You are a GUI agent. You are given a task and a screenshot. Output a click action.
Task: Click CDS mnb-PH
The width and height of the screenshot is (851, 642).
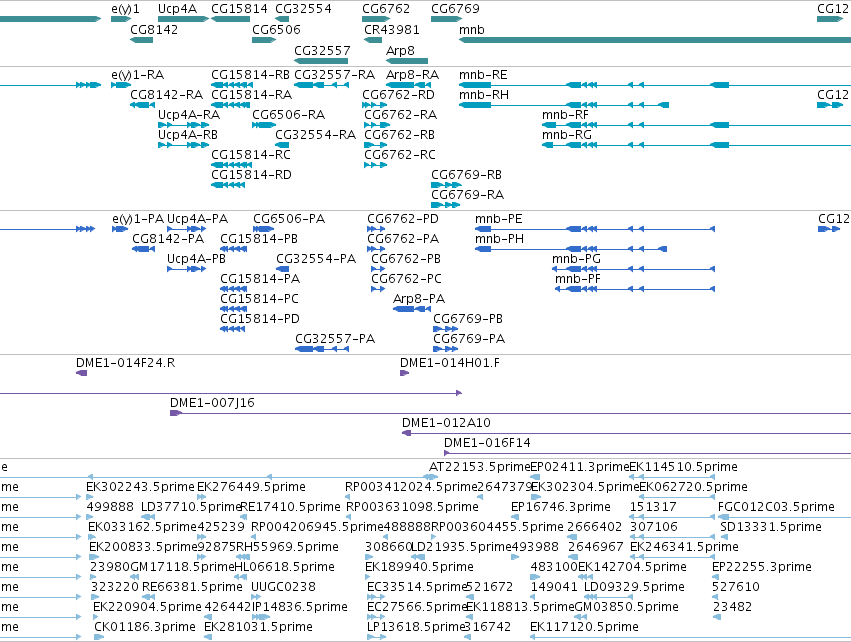coord(571,249)
